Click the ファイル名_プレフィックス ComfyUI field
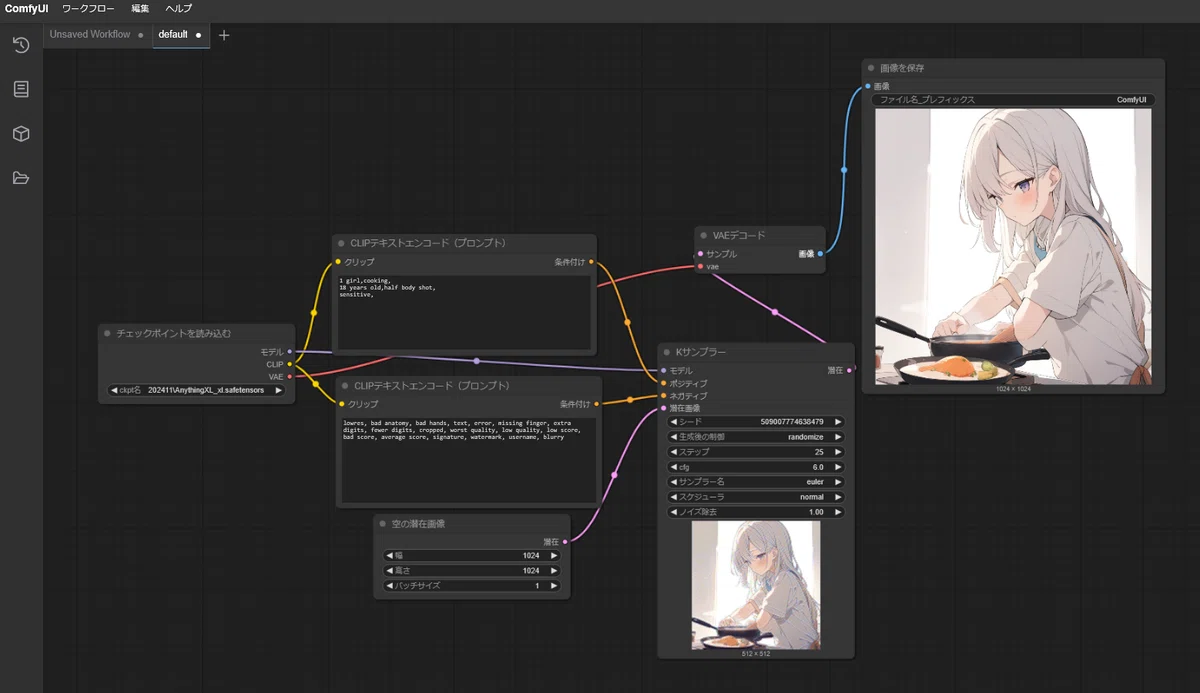This screenshot has width=1200, height=693. point(1012,100)
